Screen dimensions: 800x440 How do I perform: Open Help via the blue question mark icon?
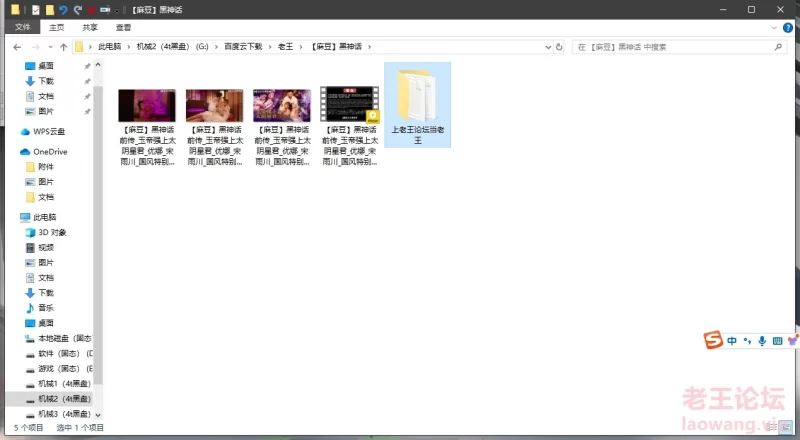[788, 28]
